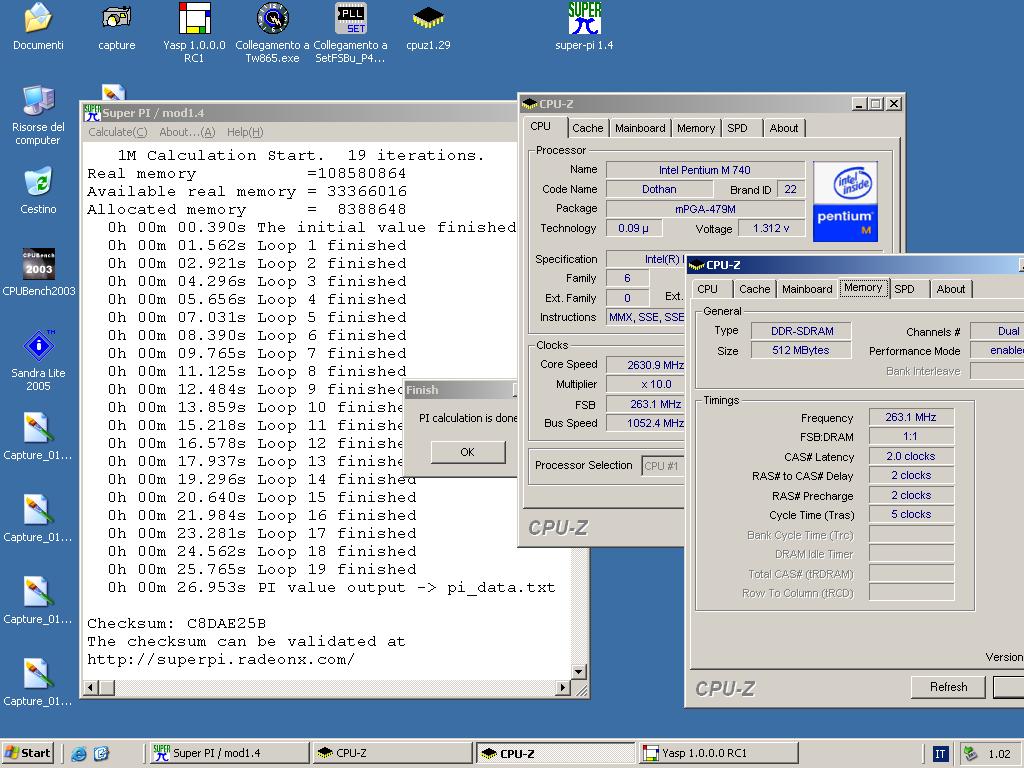Launch super-pi 1.4 desktop icon
This screenshot has height=768, width=1024.
point(584,27)
